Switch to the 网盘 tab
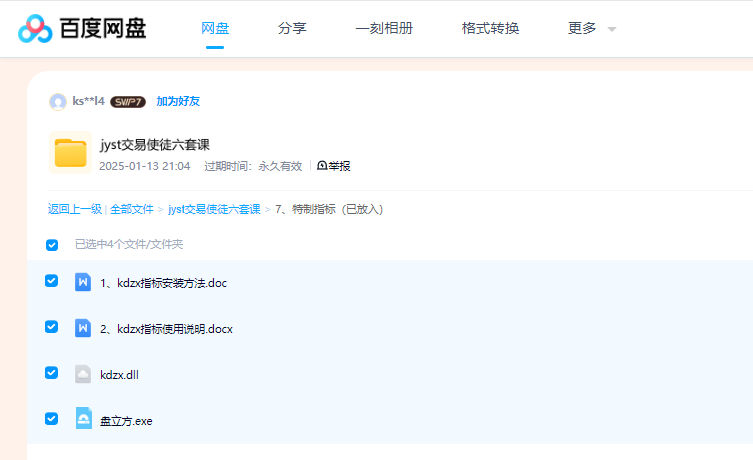The height and width of the screenshot is (460, 753). coord(215,28)
